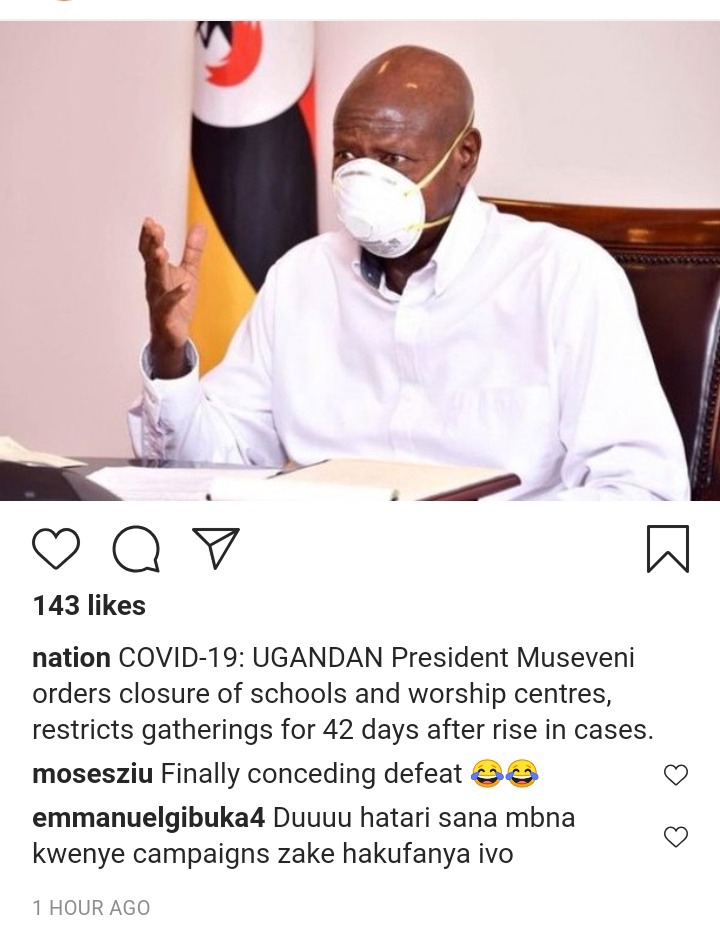Tap the white face mask in the photo
Image resolution: width=720 pixels, height=950 pixels.
381,203
